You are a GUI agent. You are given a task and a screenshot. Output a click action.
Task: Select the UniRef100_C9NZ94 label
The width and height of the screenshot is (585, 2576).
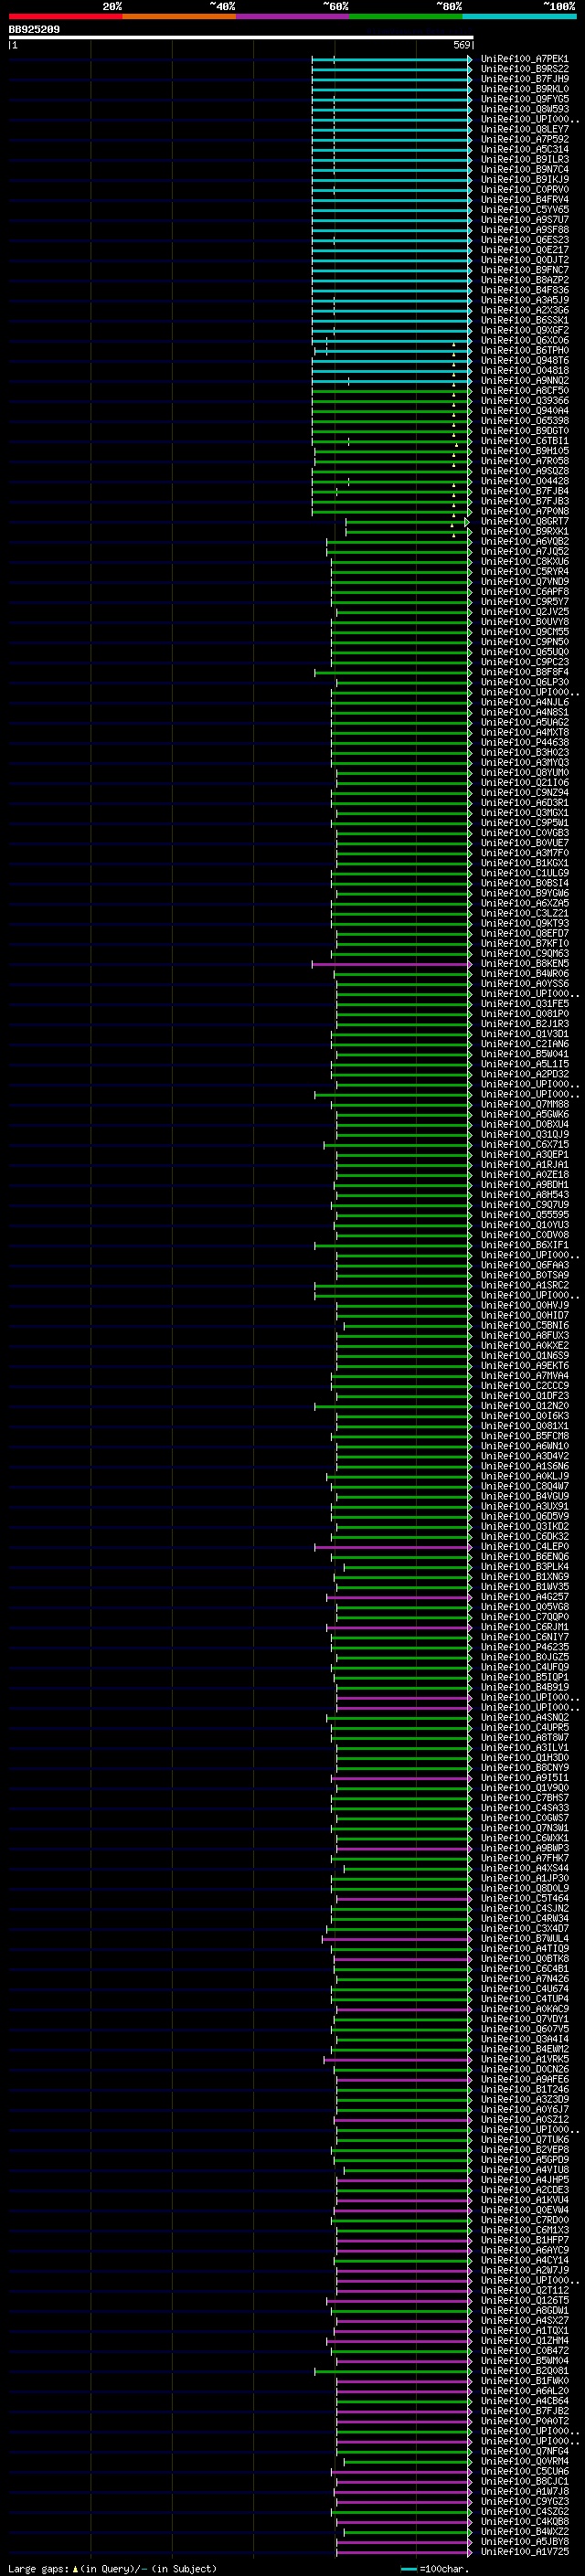[x=524, y=793]
